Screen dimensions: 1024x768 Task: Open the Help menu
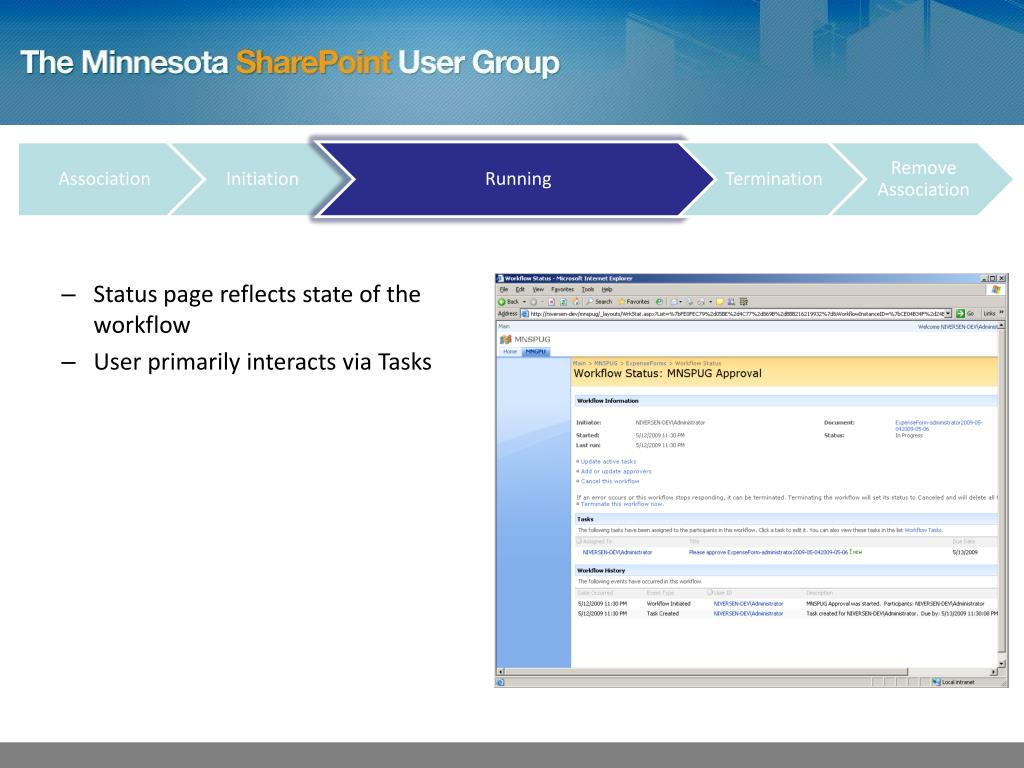tap(607, 289)
